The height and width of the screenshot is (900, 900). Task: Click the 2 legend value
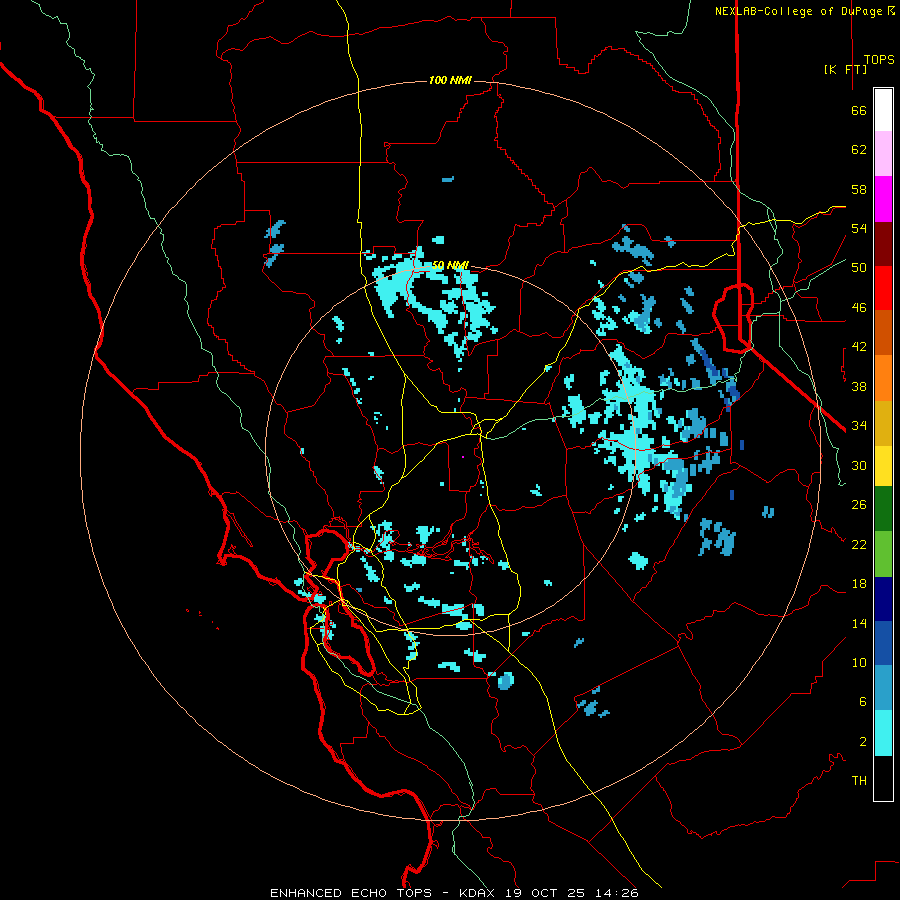click(x=863, y=742)
